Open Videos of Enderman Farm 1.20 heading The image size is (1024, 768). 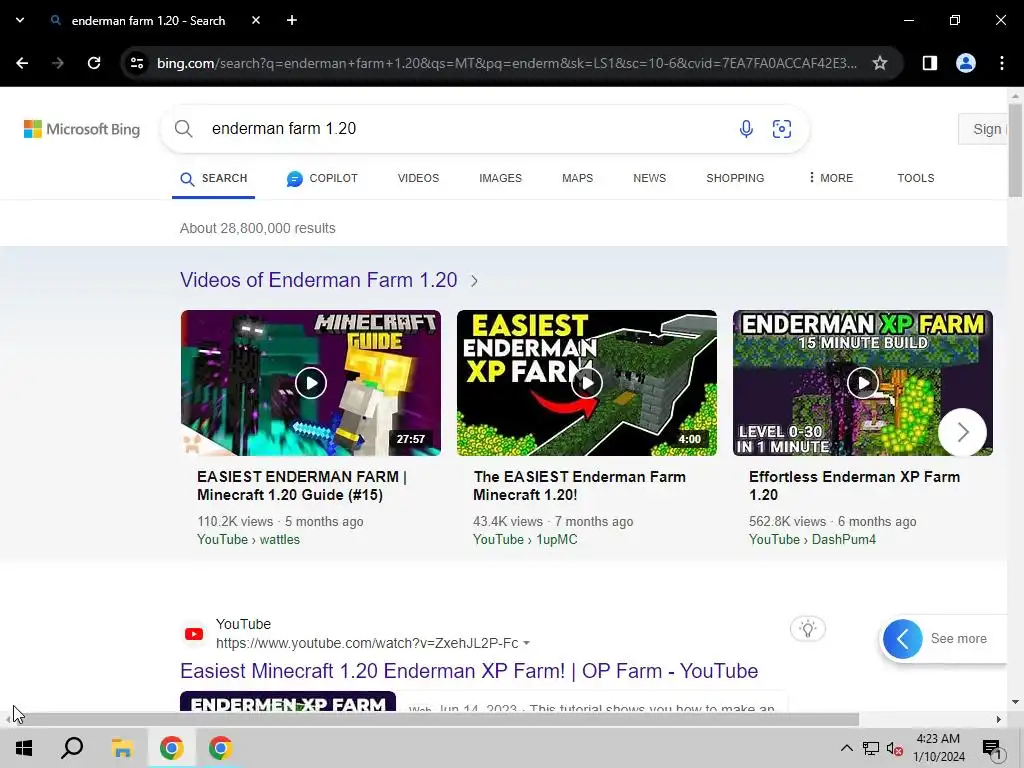click(x=319, y=280)
